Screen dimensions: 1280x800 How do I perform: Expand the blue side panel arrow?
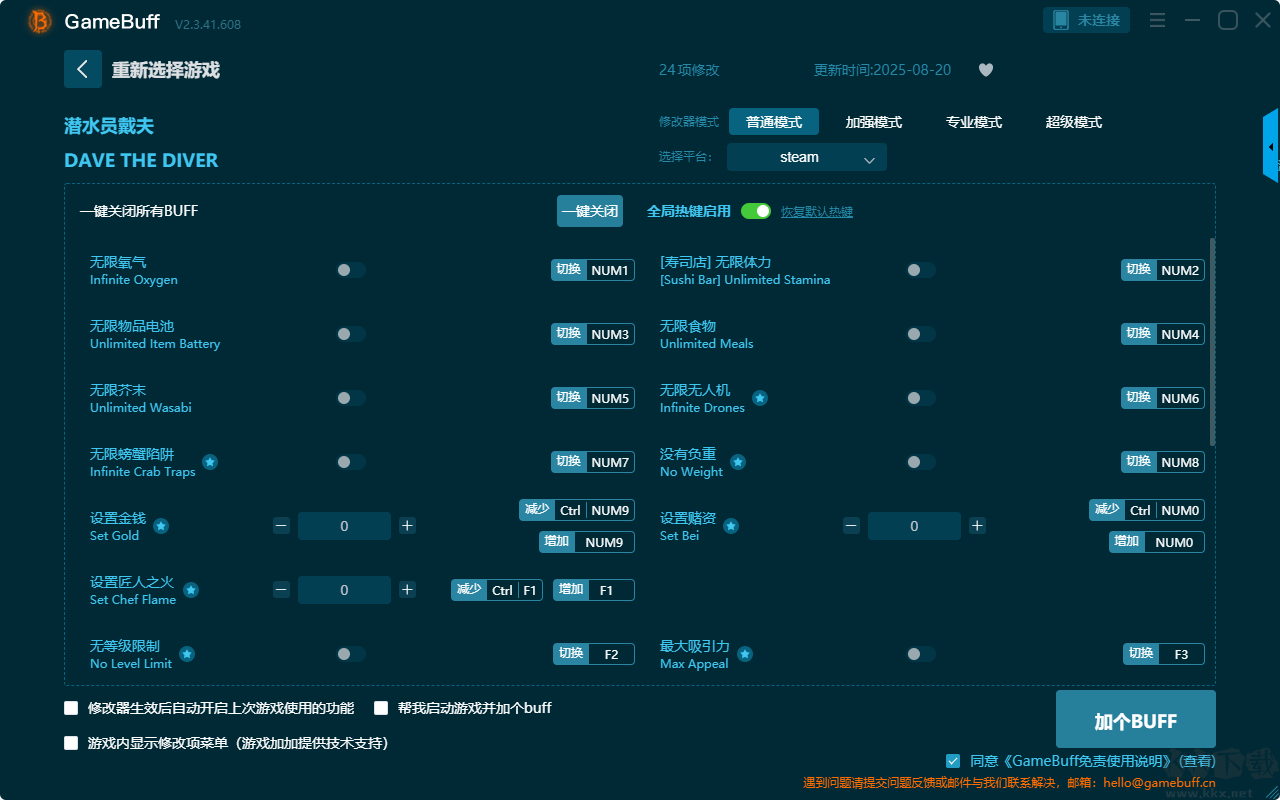click(x=1271, y=146)
